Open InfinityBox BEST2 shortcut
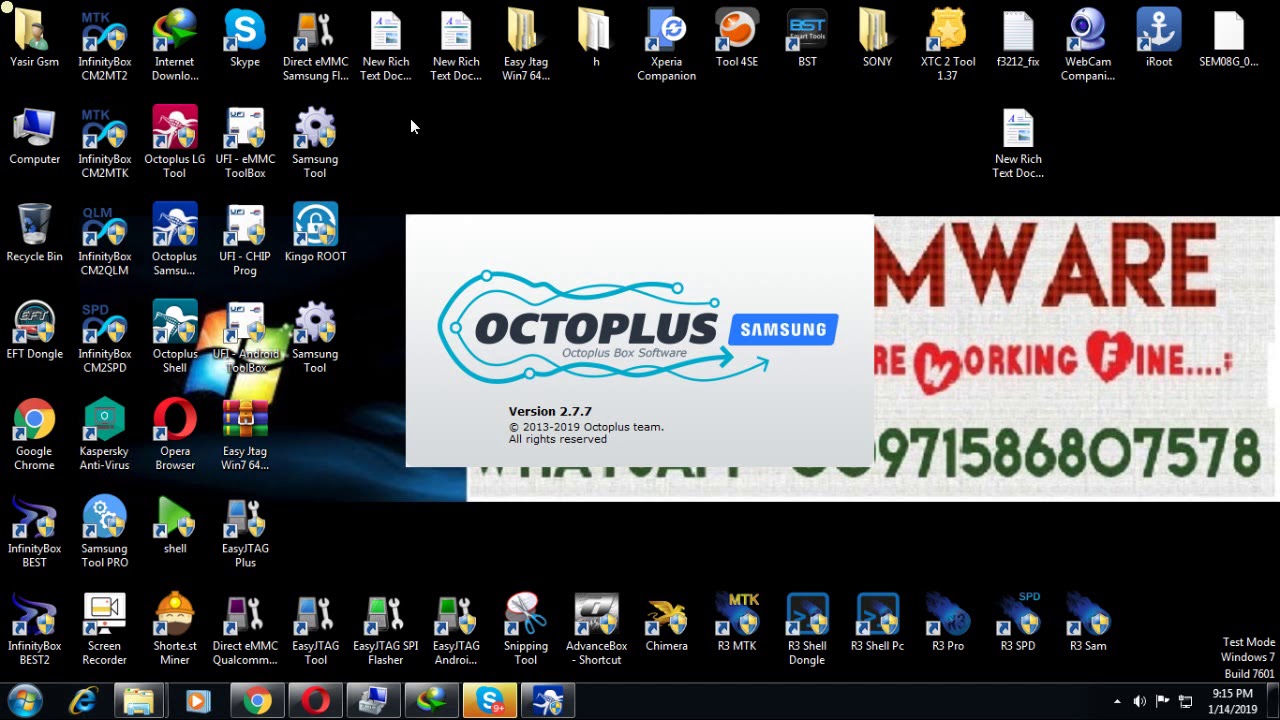 pos(34,631)
